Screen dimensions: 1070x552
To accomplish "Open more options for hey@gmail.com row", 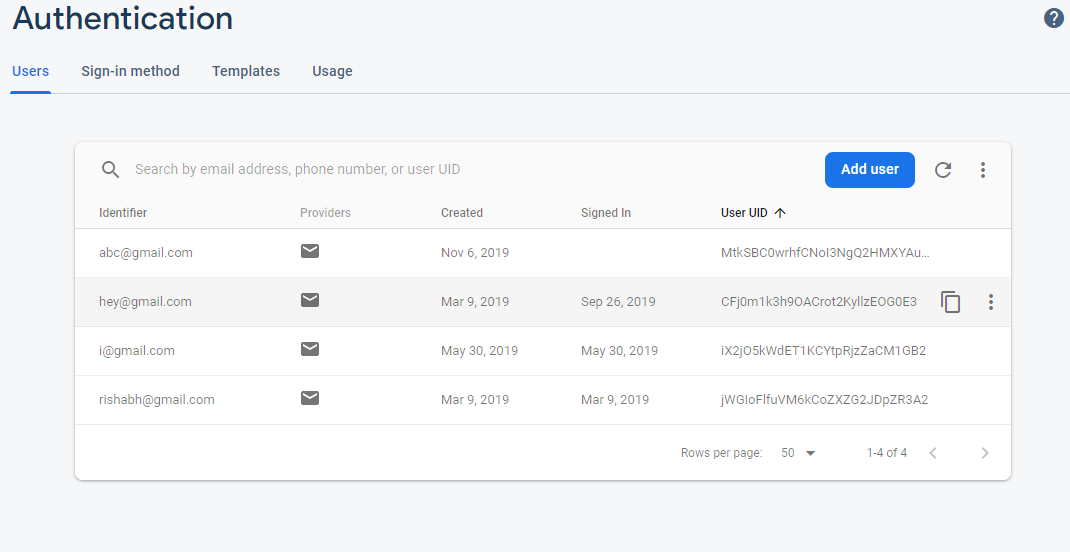I will point(991,302).
